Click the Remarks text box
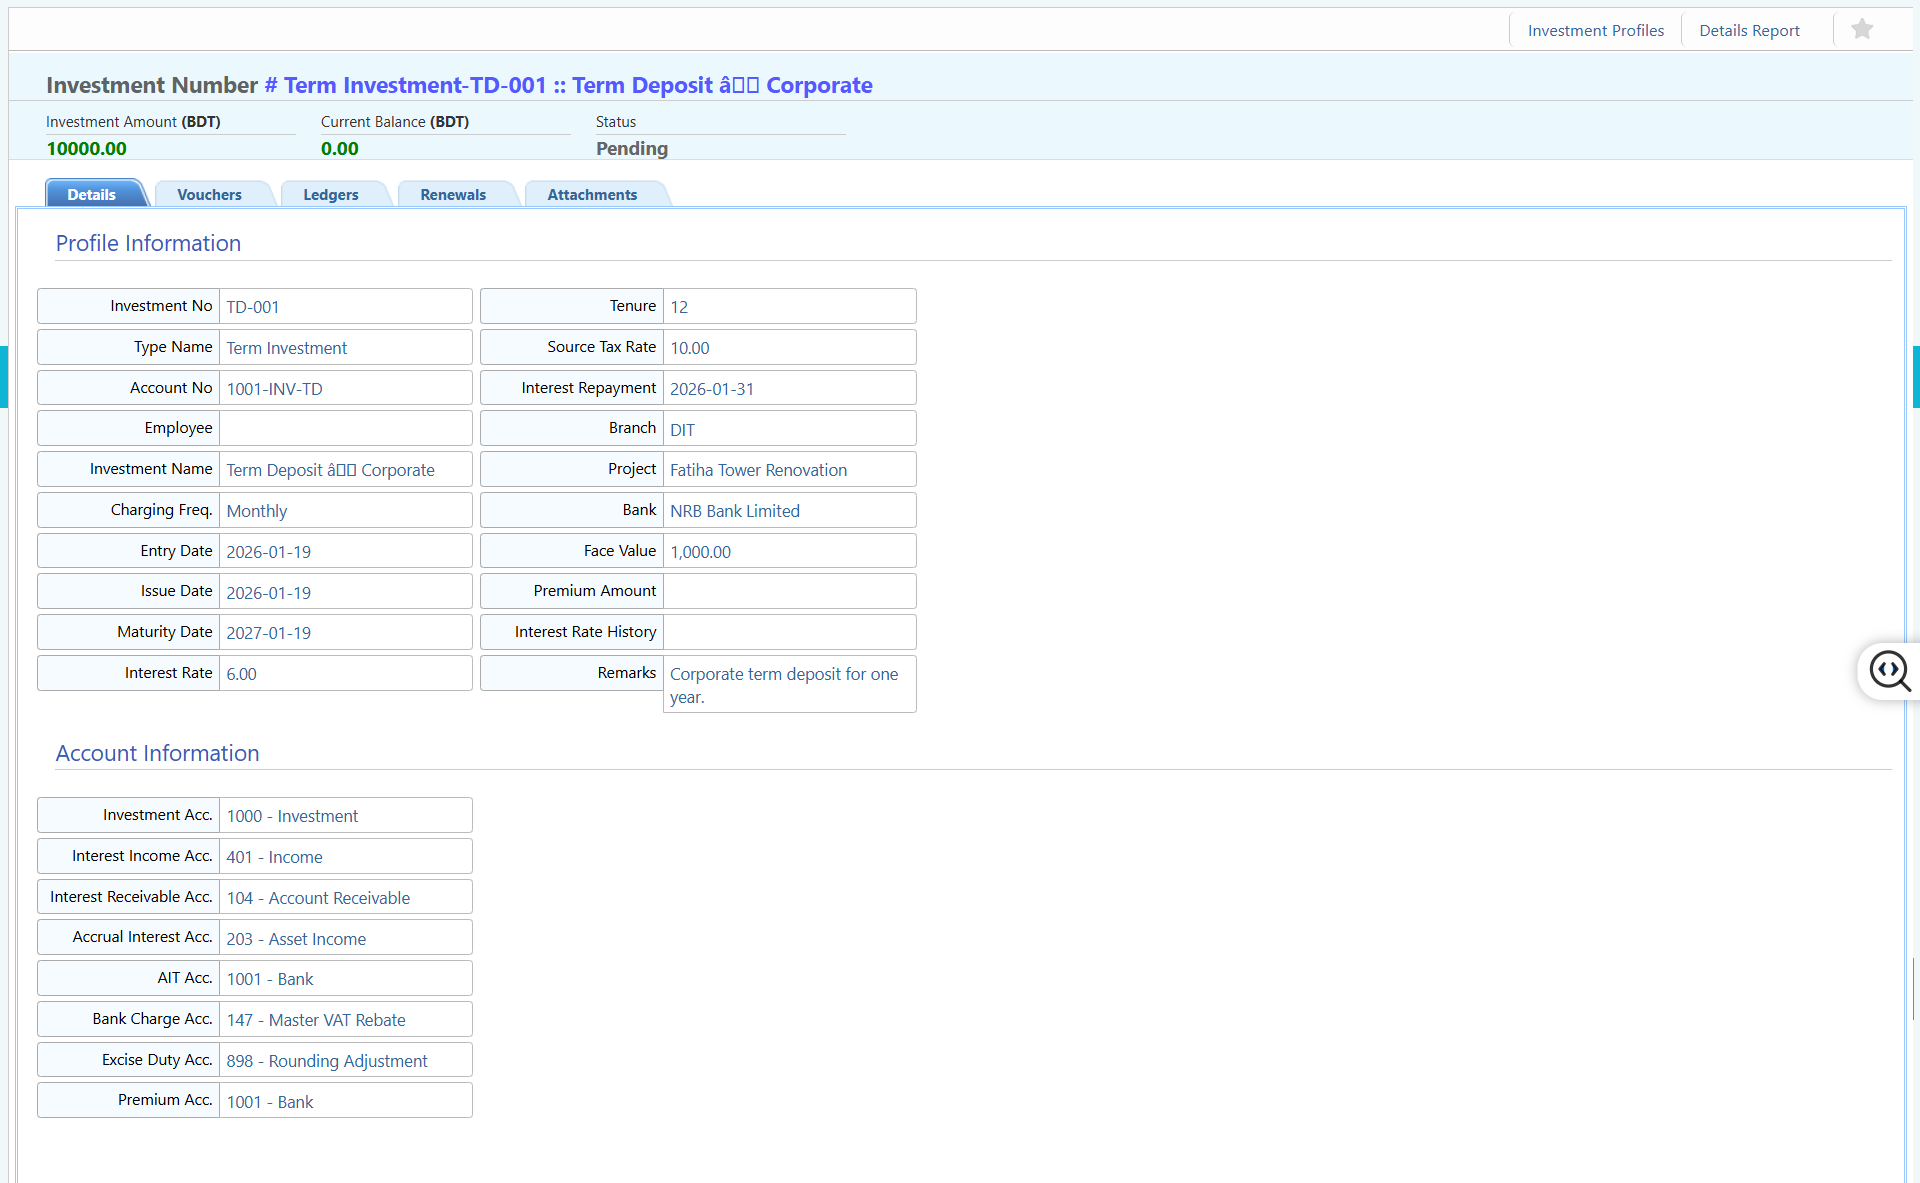 pyautogui.click(x=788, y=685)
